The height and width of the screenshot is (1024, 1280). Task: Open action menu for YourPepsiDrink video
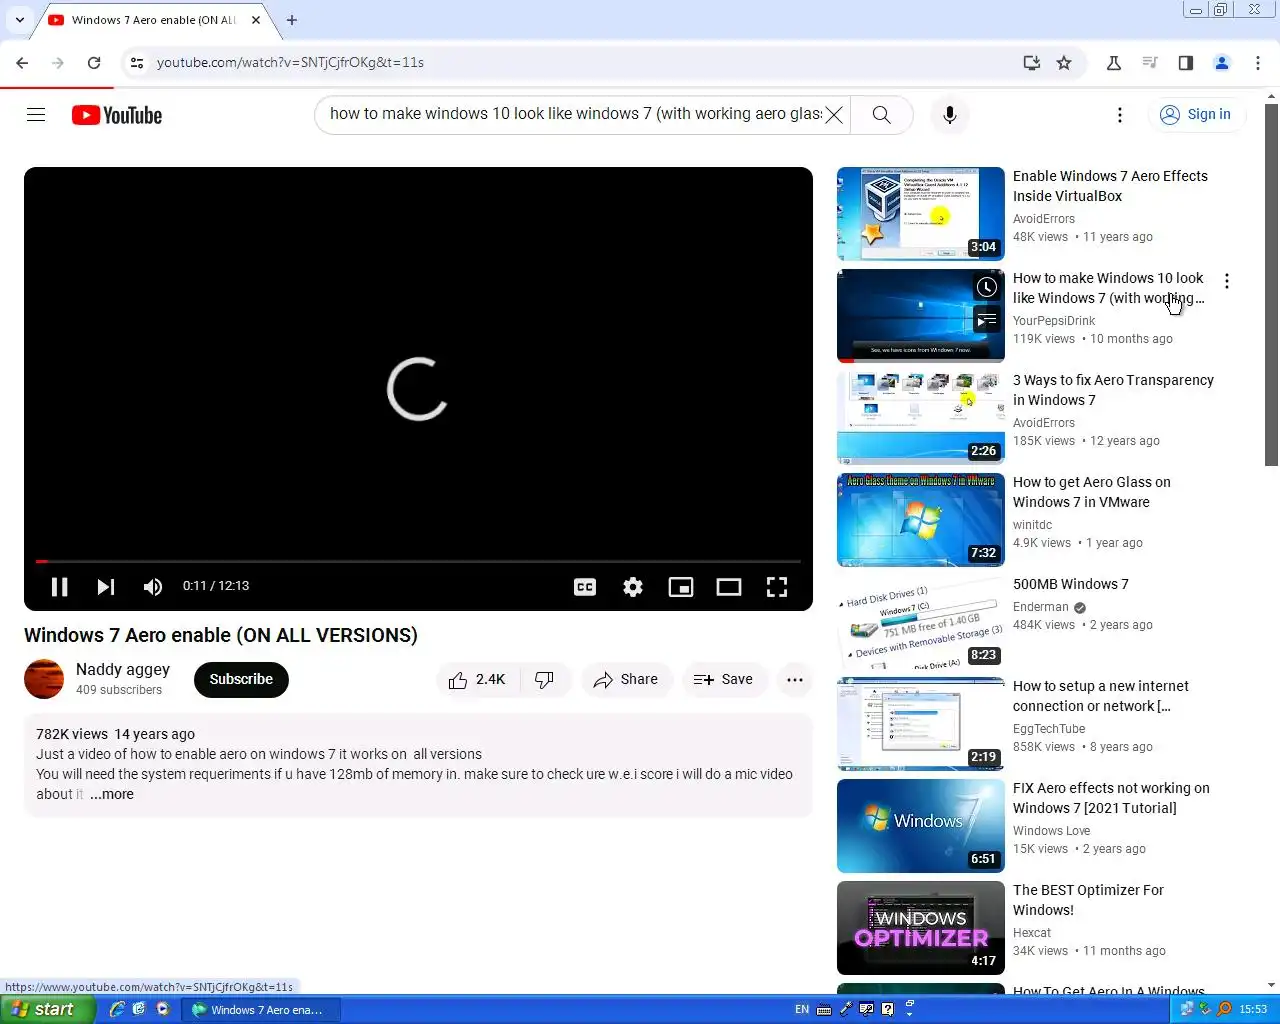pyautogui.click(x=1227, y=282)
